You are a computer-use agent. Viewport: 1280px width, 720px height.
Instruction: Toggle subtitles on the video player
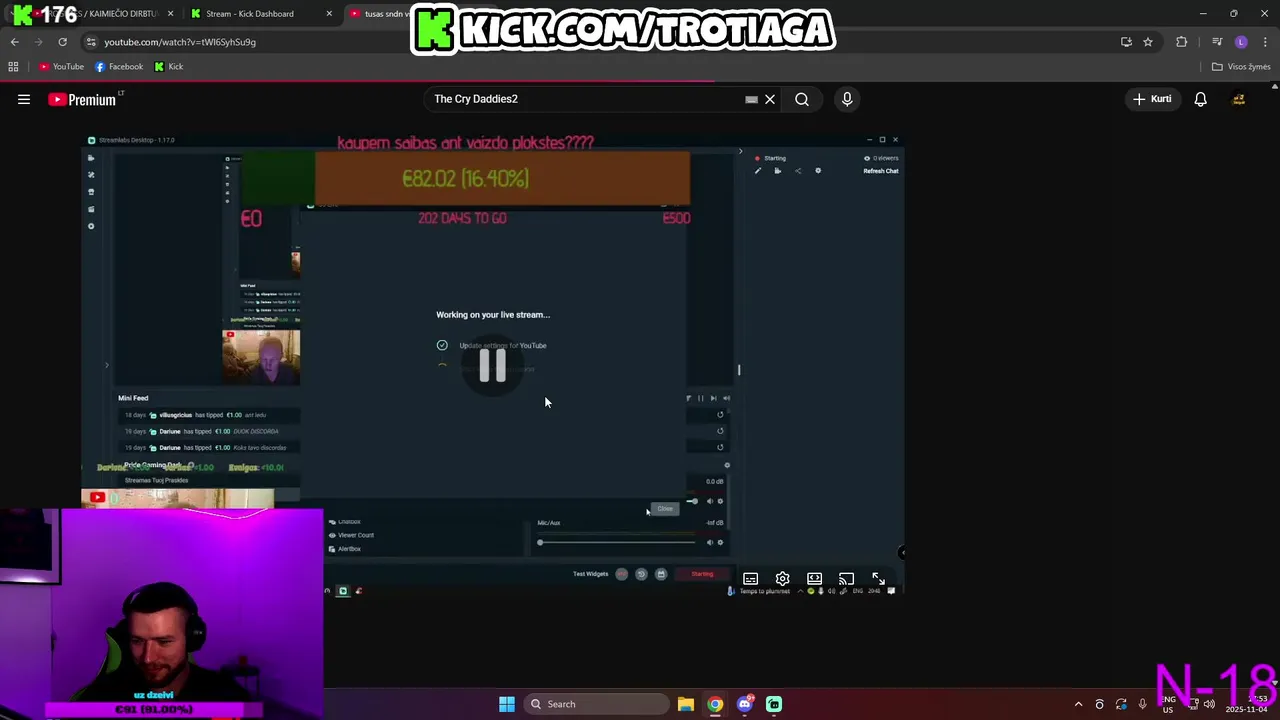(751, 579)
